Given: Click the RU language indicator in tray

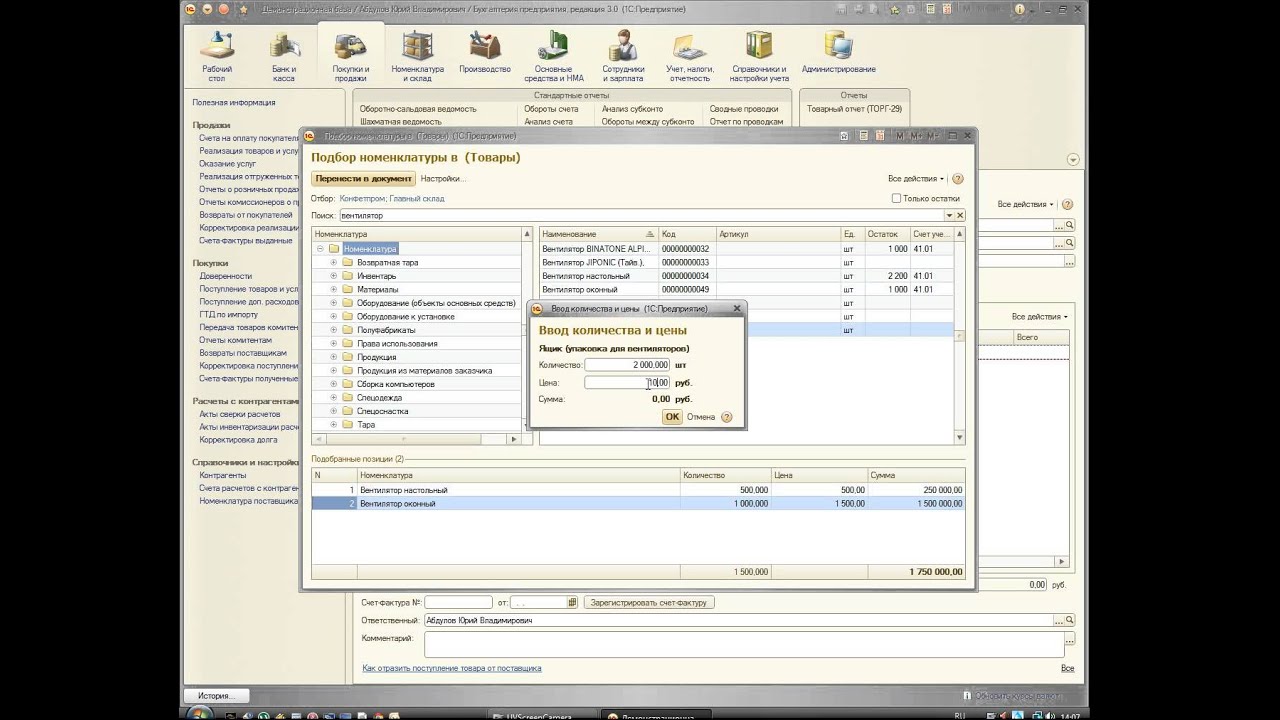Looking at the screenshot, I should point(960,715).
